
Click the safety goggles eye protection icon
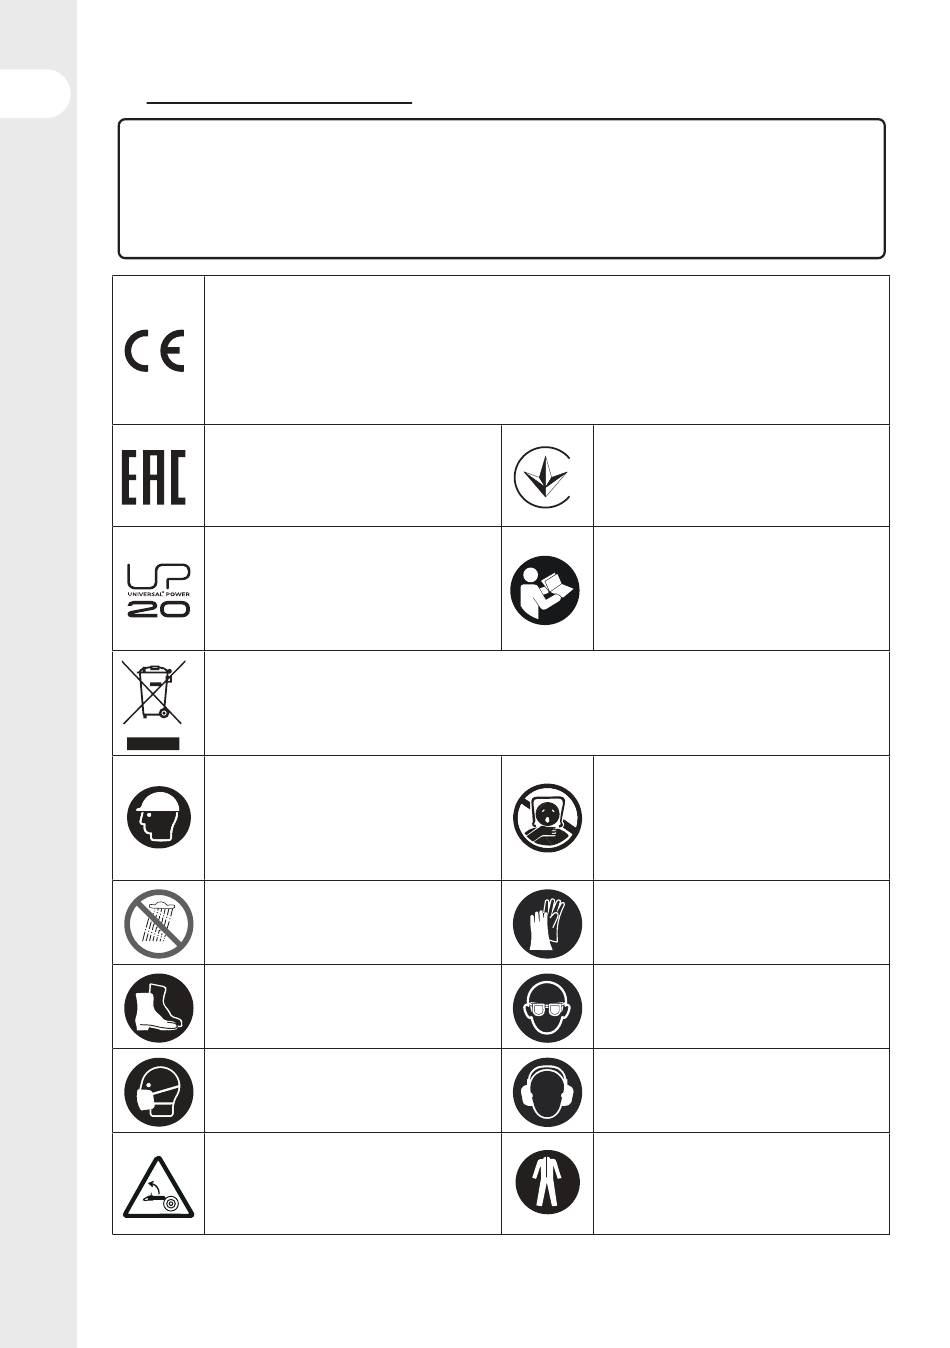click(x=547, y=1007)
